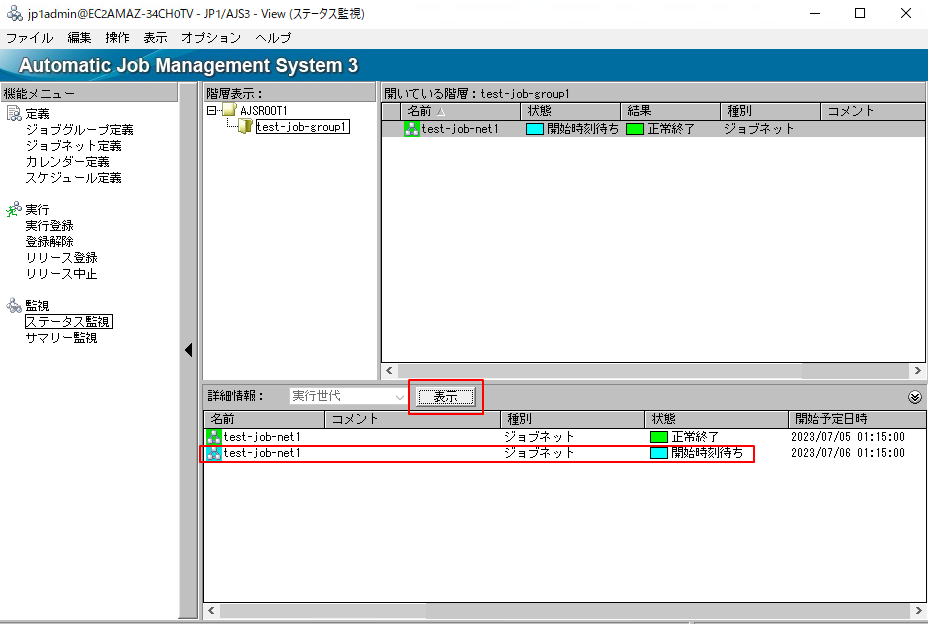Viewport: 928px width, 624px height.
Task: Select 登録解除 in function menu
Action: pos(50,242)
